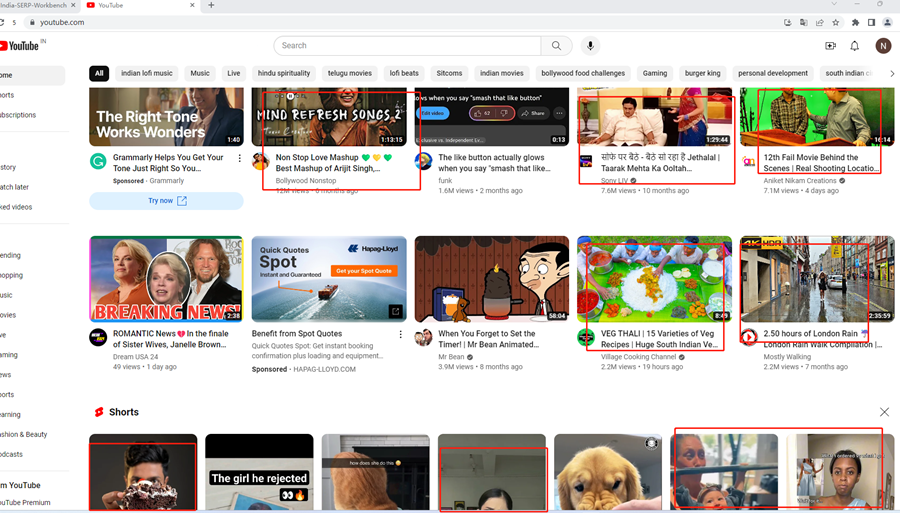The image size is (900, 513).
Task: Click the Try now button
Action: pyautogui.click(x=166, y=201)
